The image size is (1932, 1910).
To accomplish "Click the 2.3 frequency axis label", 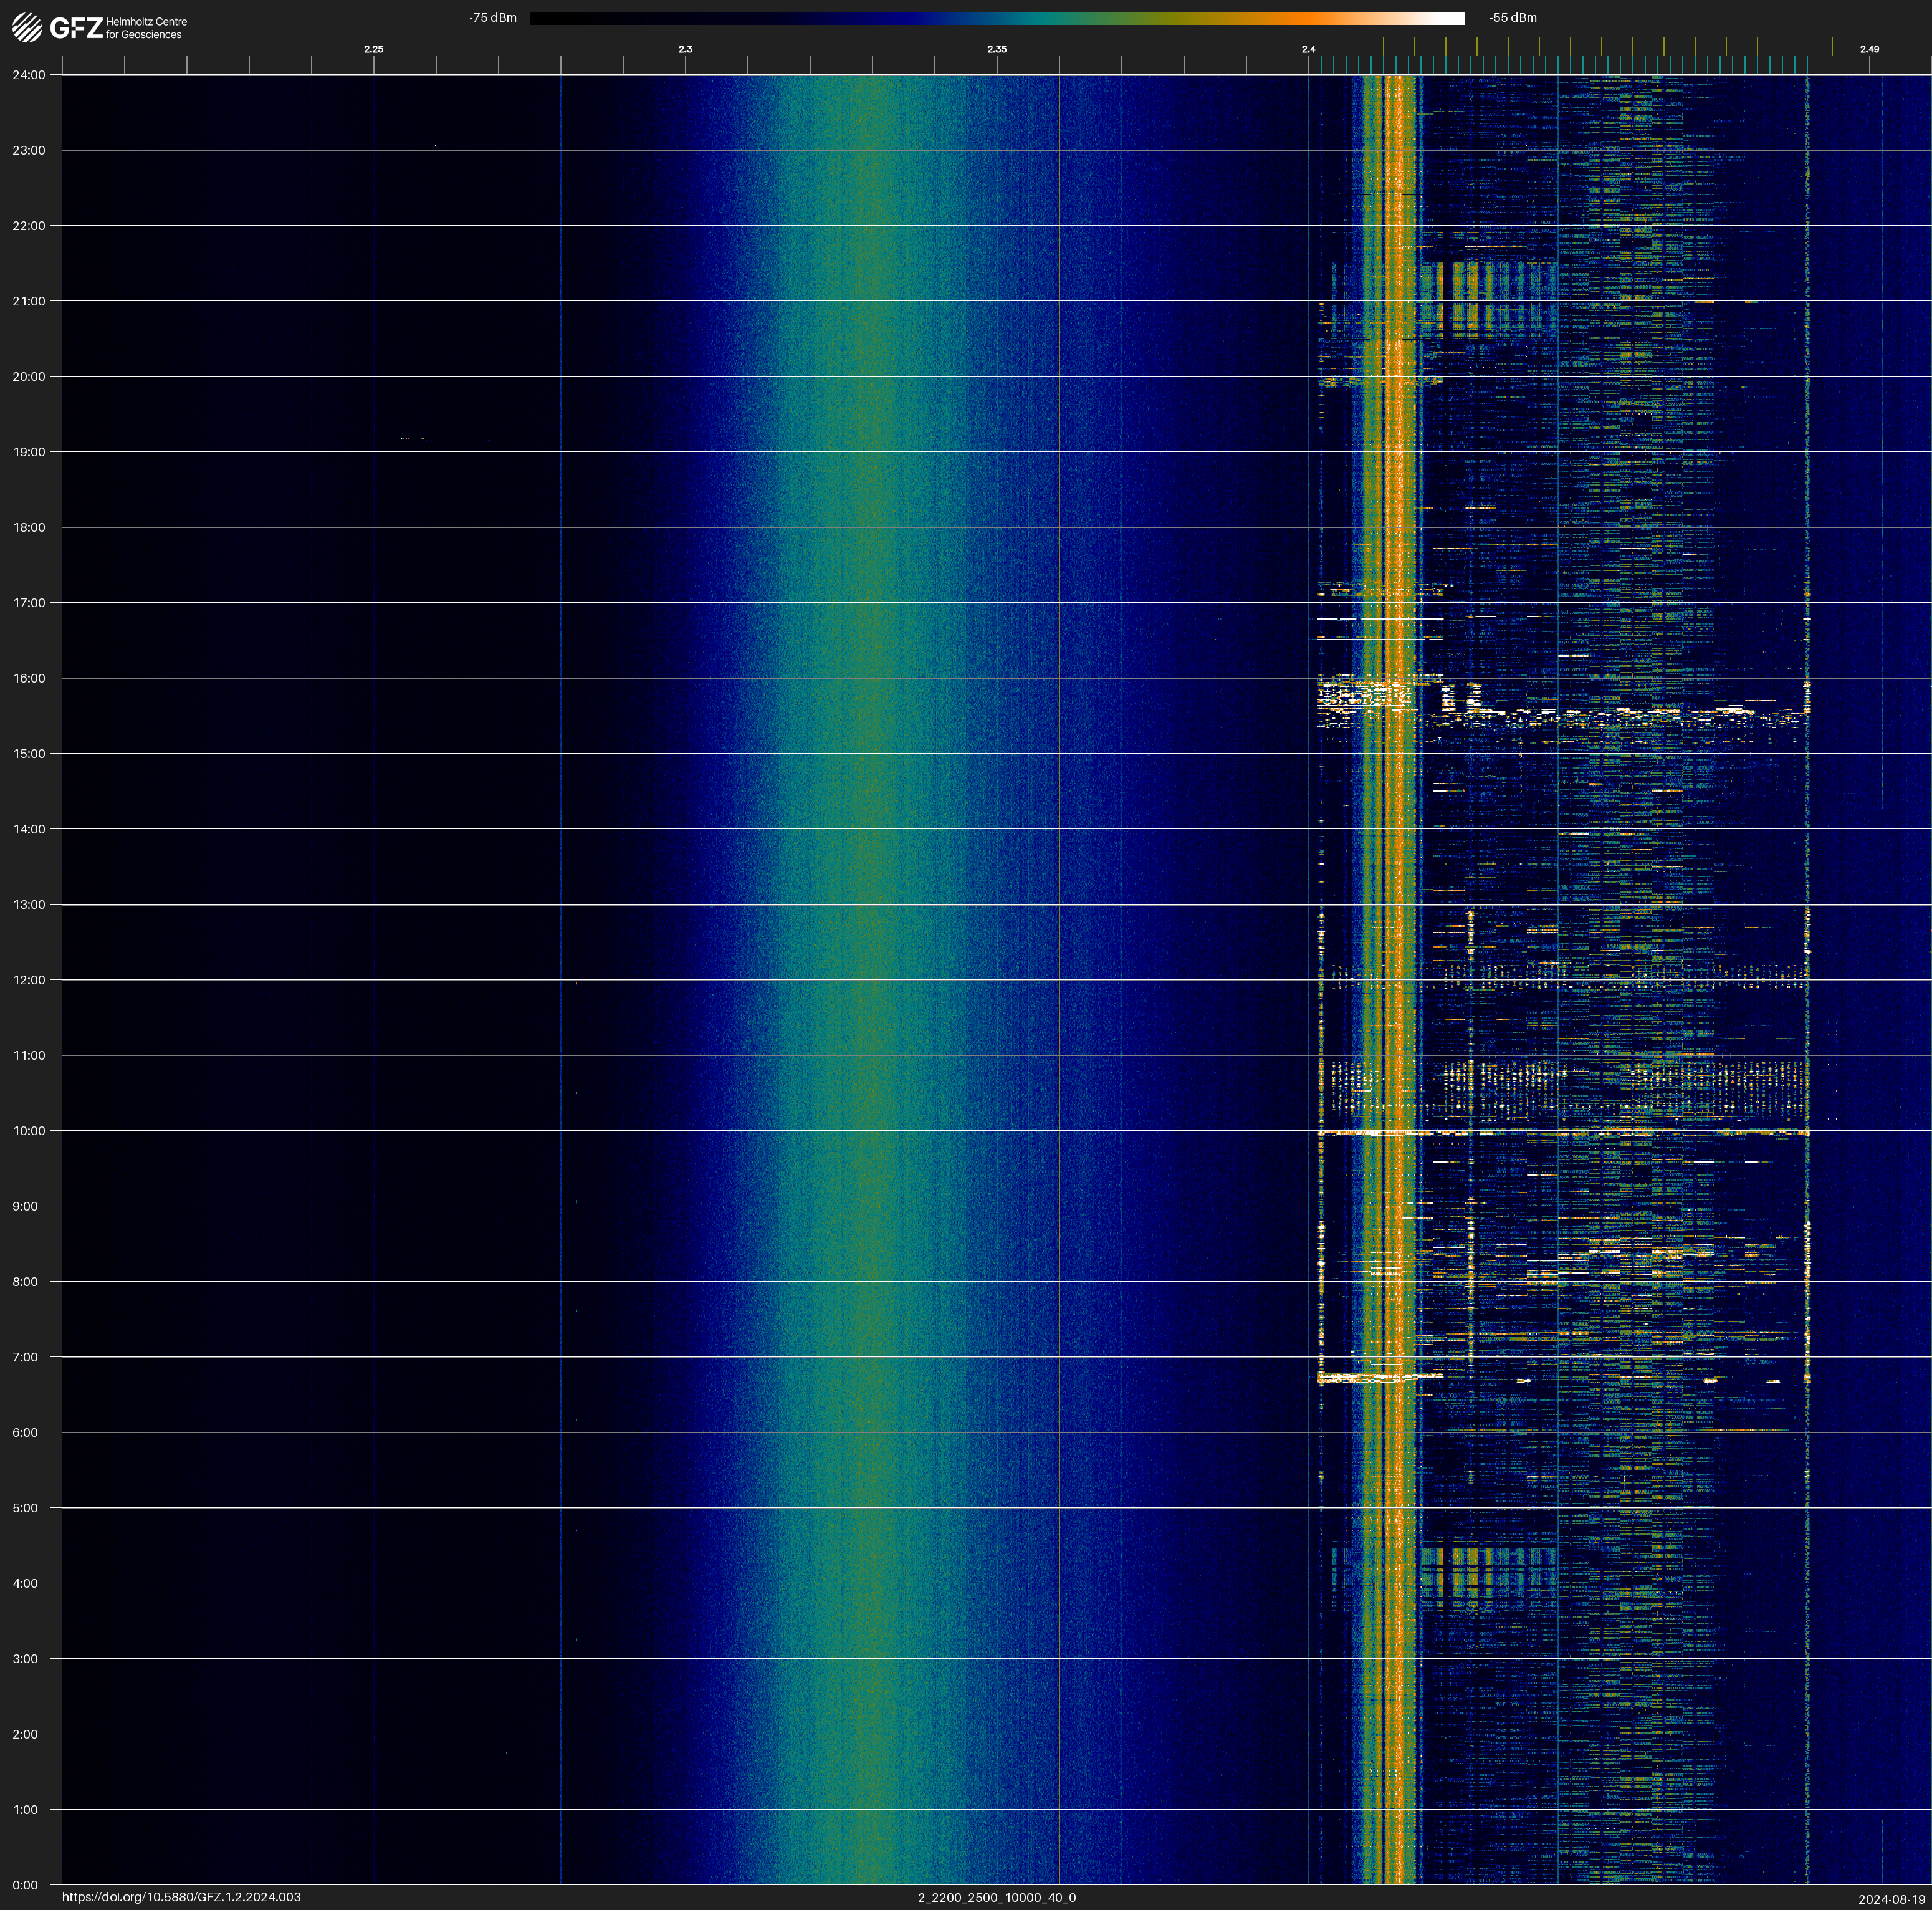I will [x=685, y=49].
